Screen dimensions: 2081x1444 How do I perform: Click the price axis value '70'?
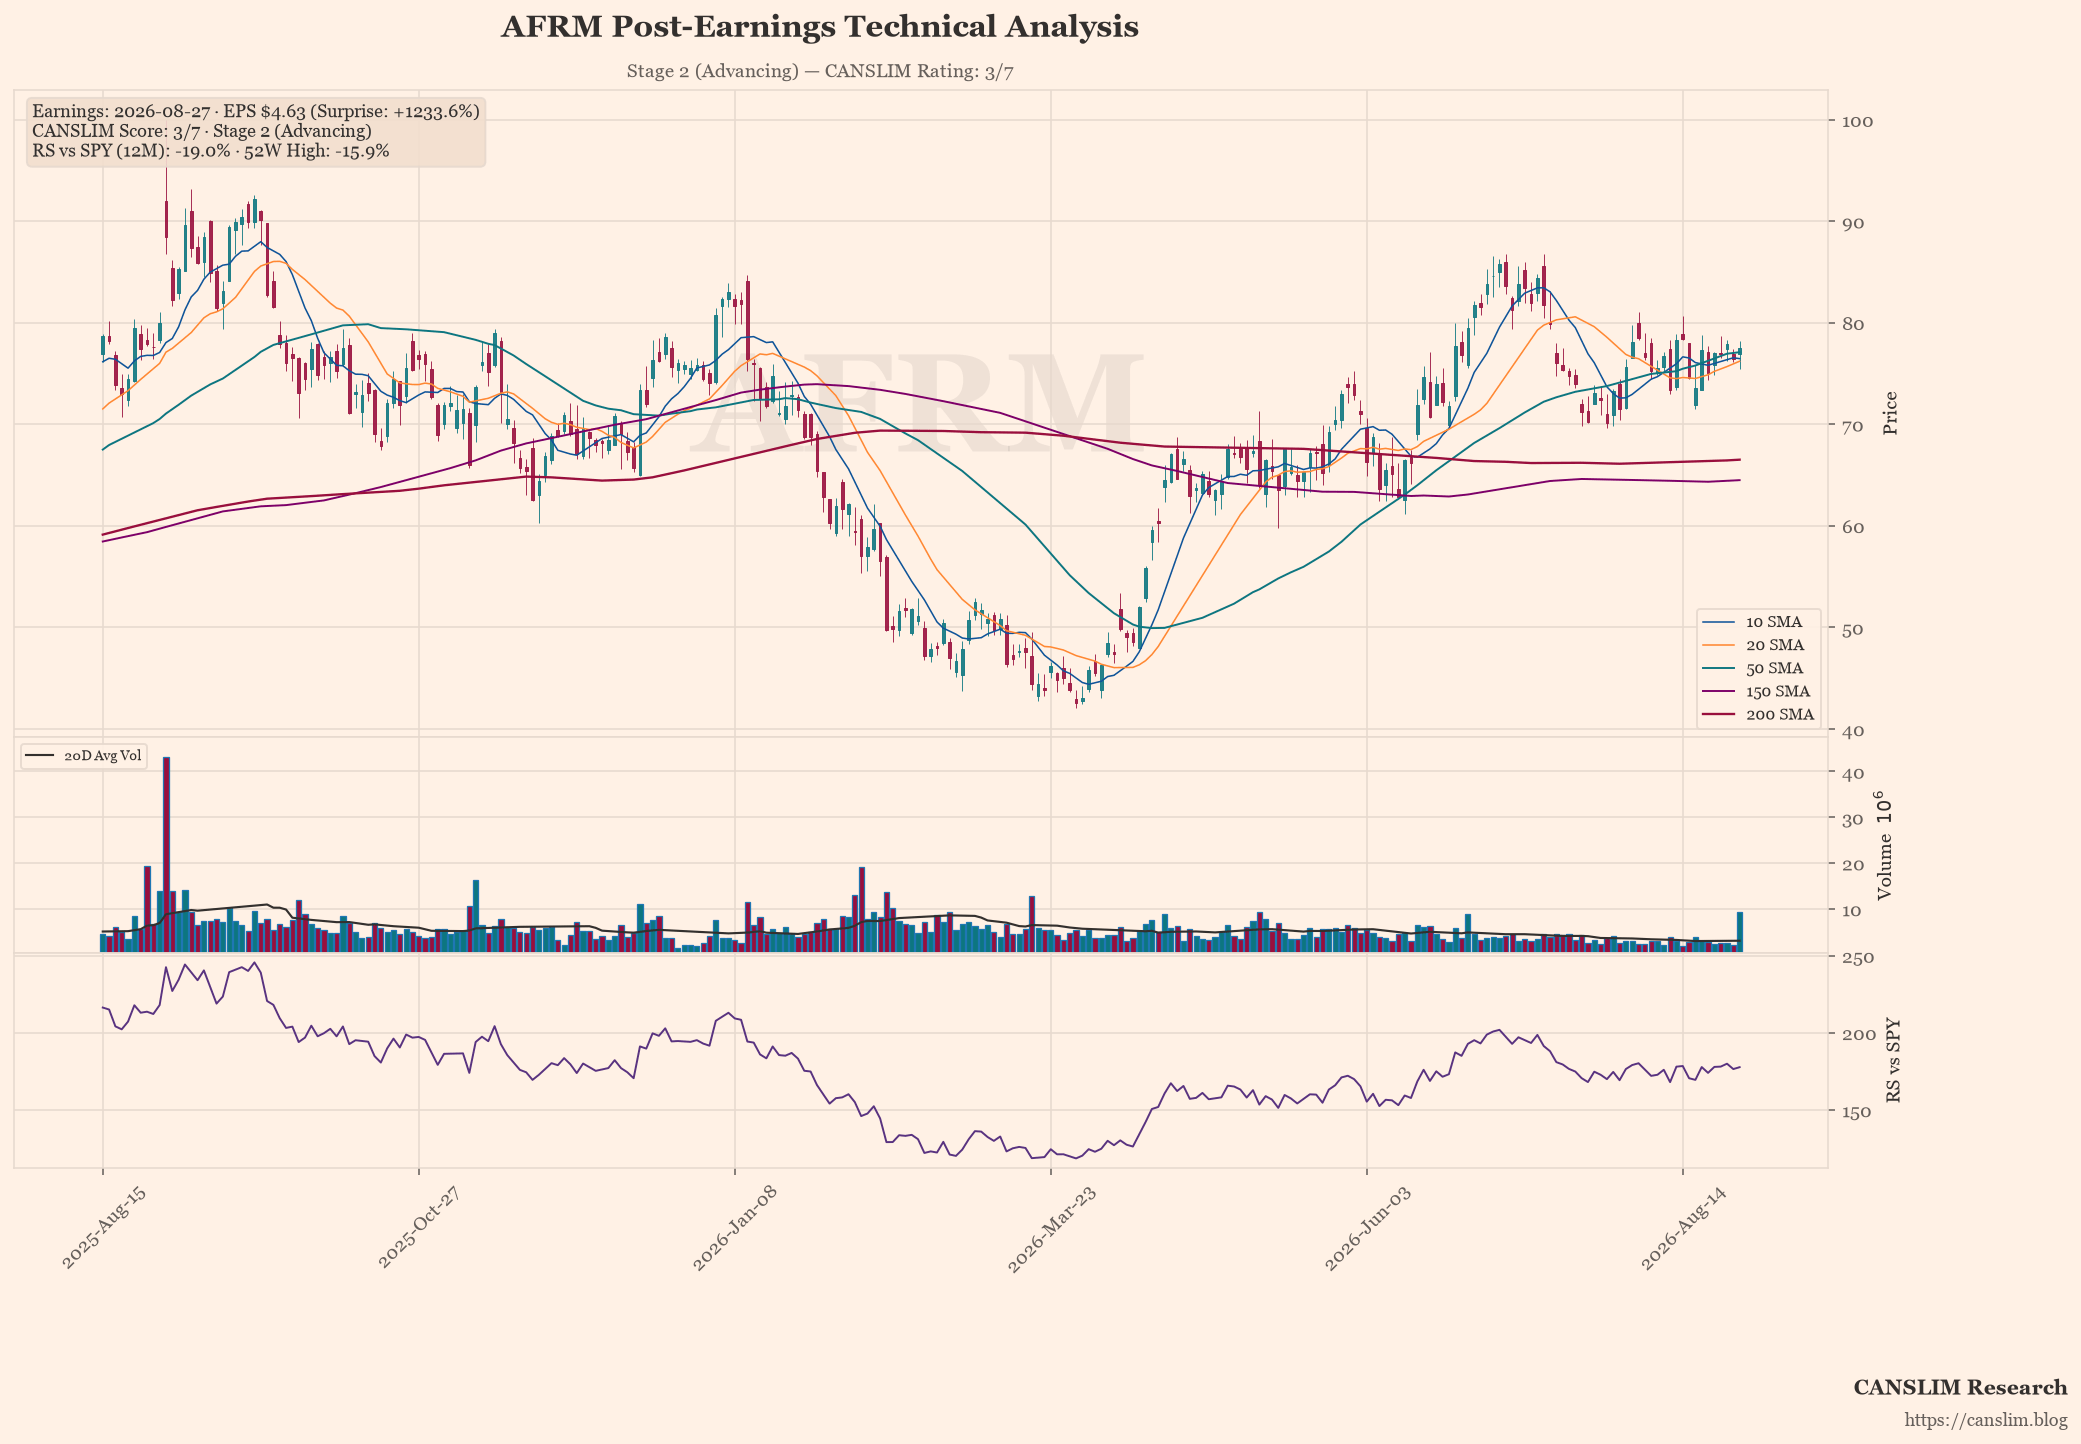coord(1852,425)
